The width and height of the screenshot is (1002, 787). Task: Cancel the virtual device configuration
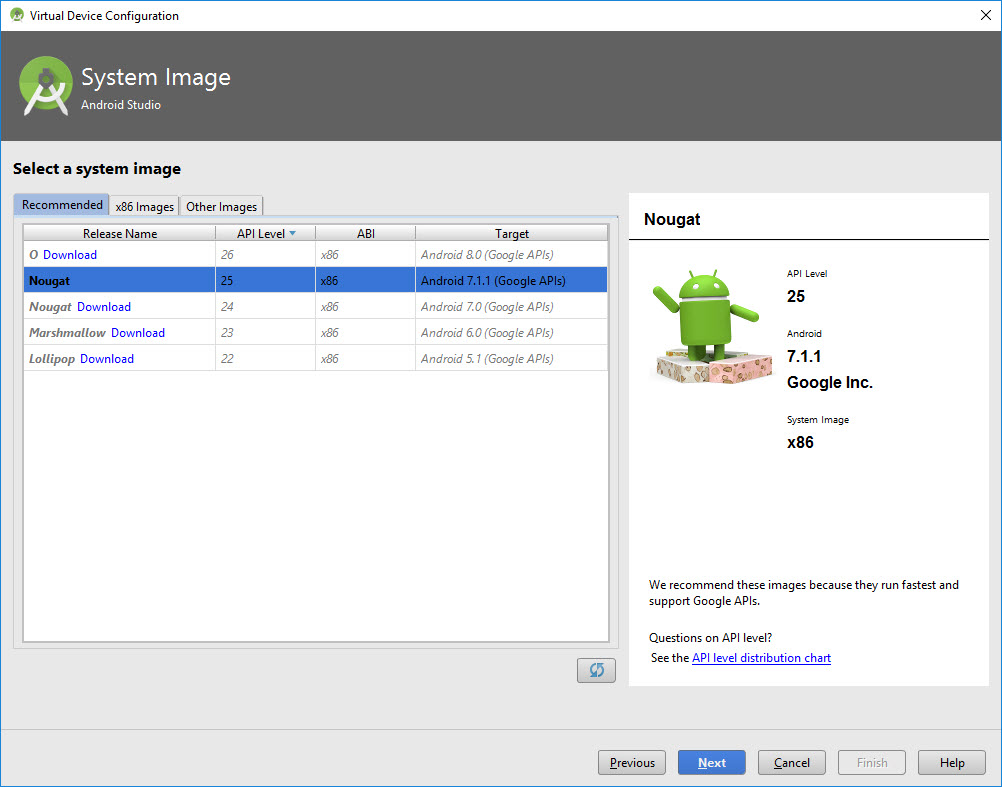coord(791,763)
